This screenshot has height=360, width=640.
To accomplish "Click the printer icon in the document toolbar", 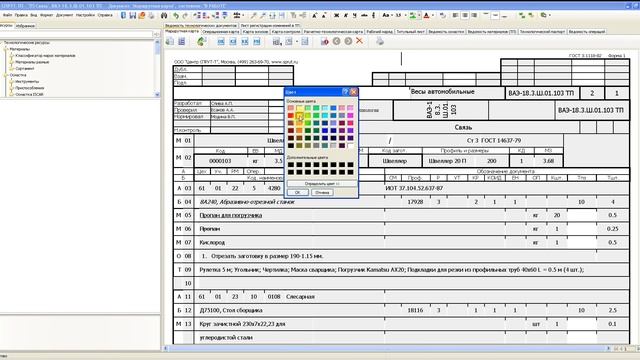I will tap(380, 41).
